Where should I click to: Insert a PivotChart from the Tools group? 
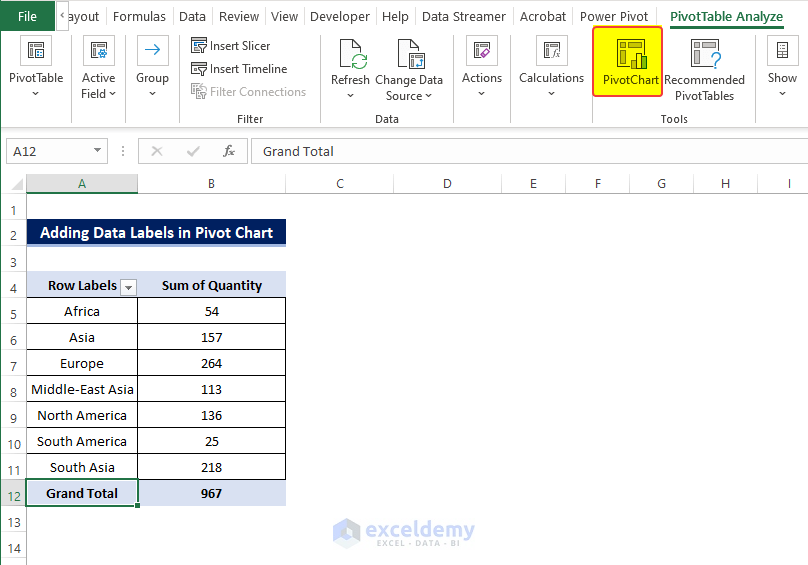pos(628,62)
